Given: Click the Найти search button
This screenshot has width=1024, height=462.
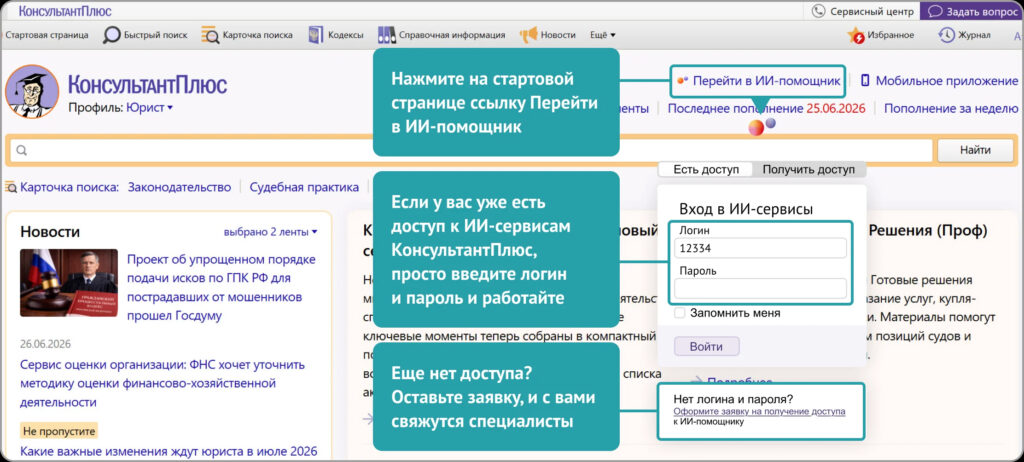Looking at the screenshot, I should click(x=976, y=150).
